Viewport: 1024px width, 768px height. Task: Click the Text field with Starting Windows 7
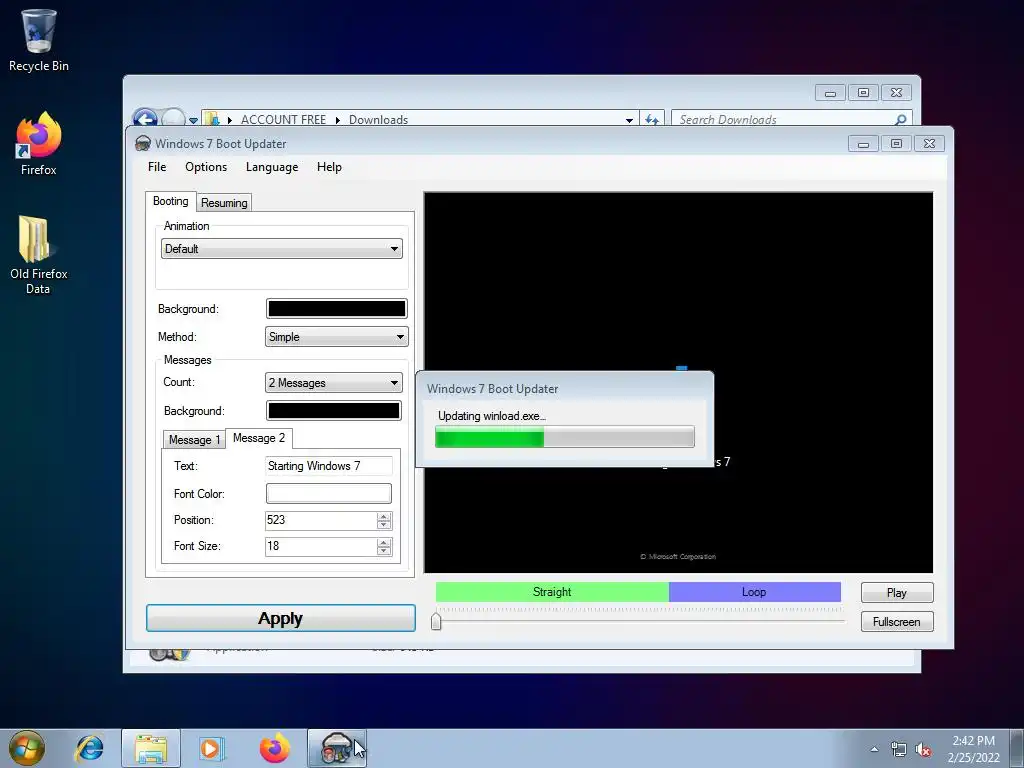click(x=328, y=466)
